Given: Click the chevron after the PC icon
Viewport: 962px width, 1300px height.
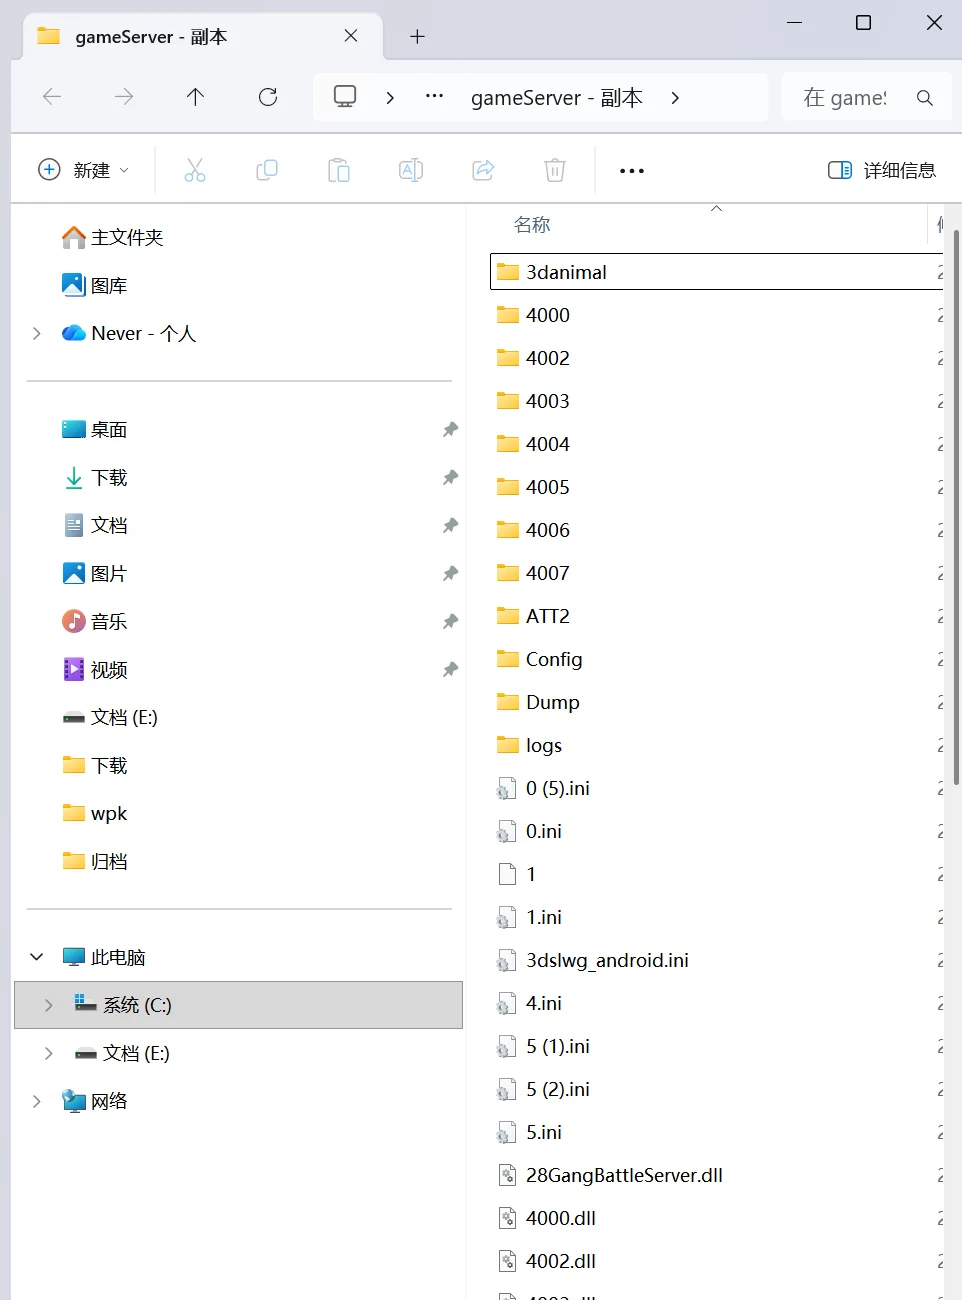Looking at the screenshot, I should 390,98.
